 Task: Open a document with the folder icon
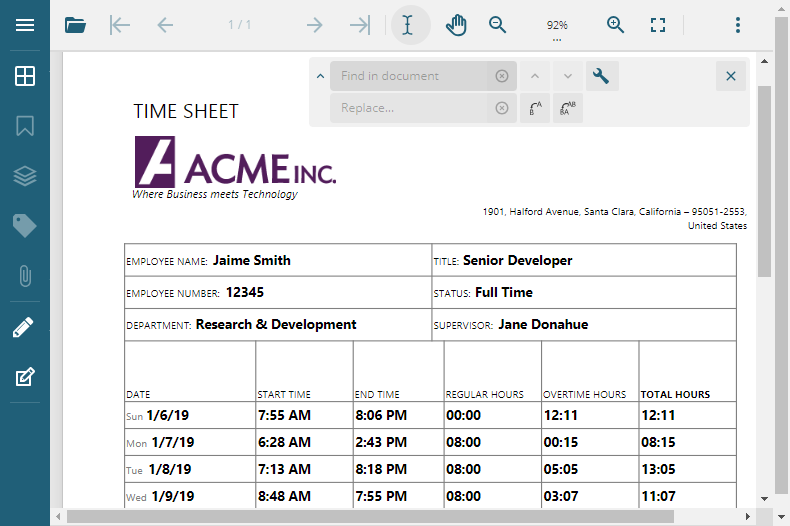coord(76,25)
